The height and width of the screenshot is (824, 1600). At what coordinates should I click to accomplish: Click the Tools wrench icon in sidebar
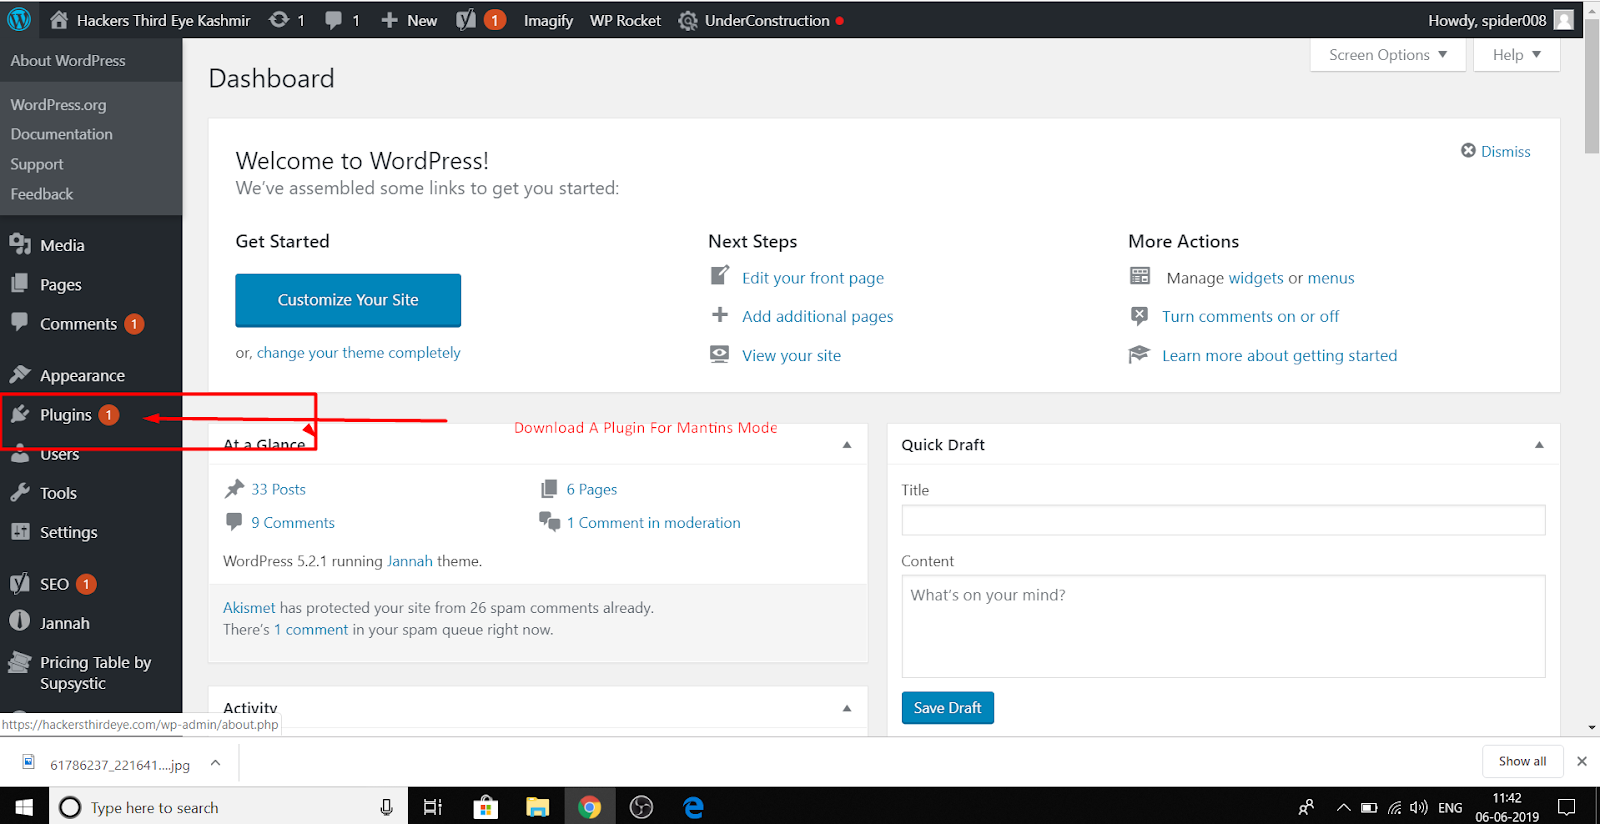20,492
